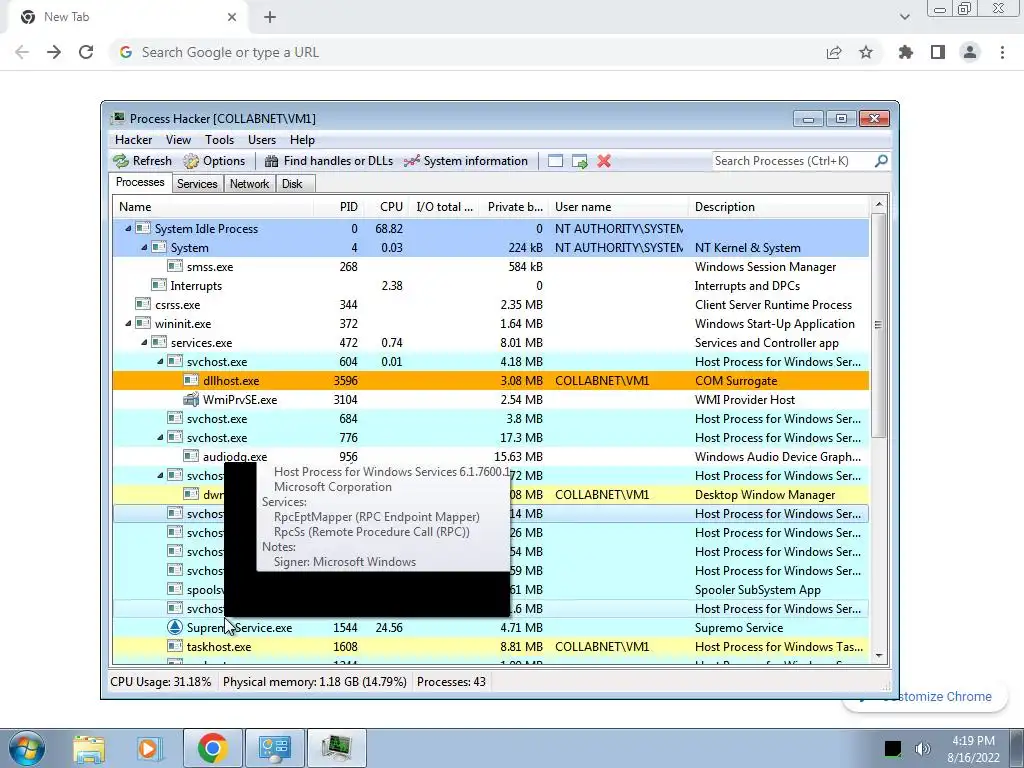Collapse the System Idle Process node
Image resolution: width=1024 pixels, height=768 pixels.
[x=128, y=229]
